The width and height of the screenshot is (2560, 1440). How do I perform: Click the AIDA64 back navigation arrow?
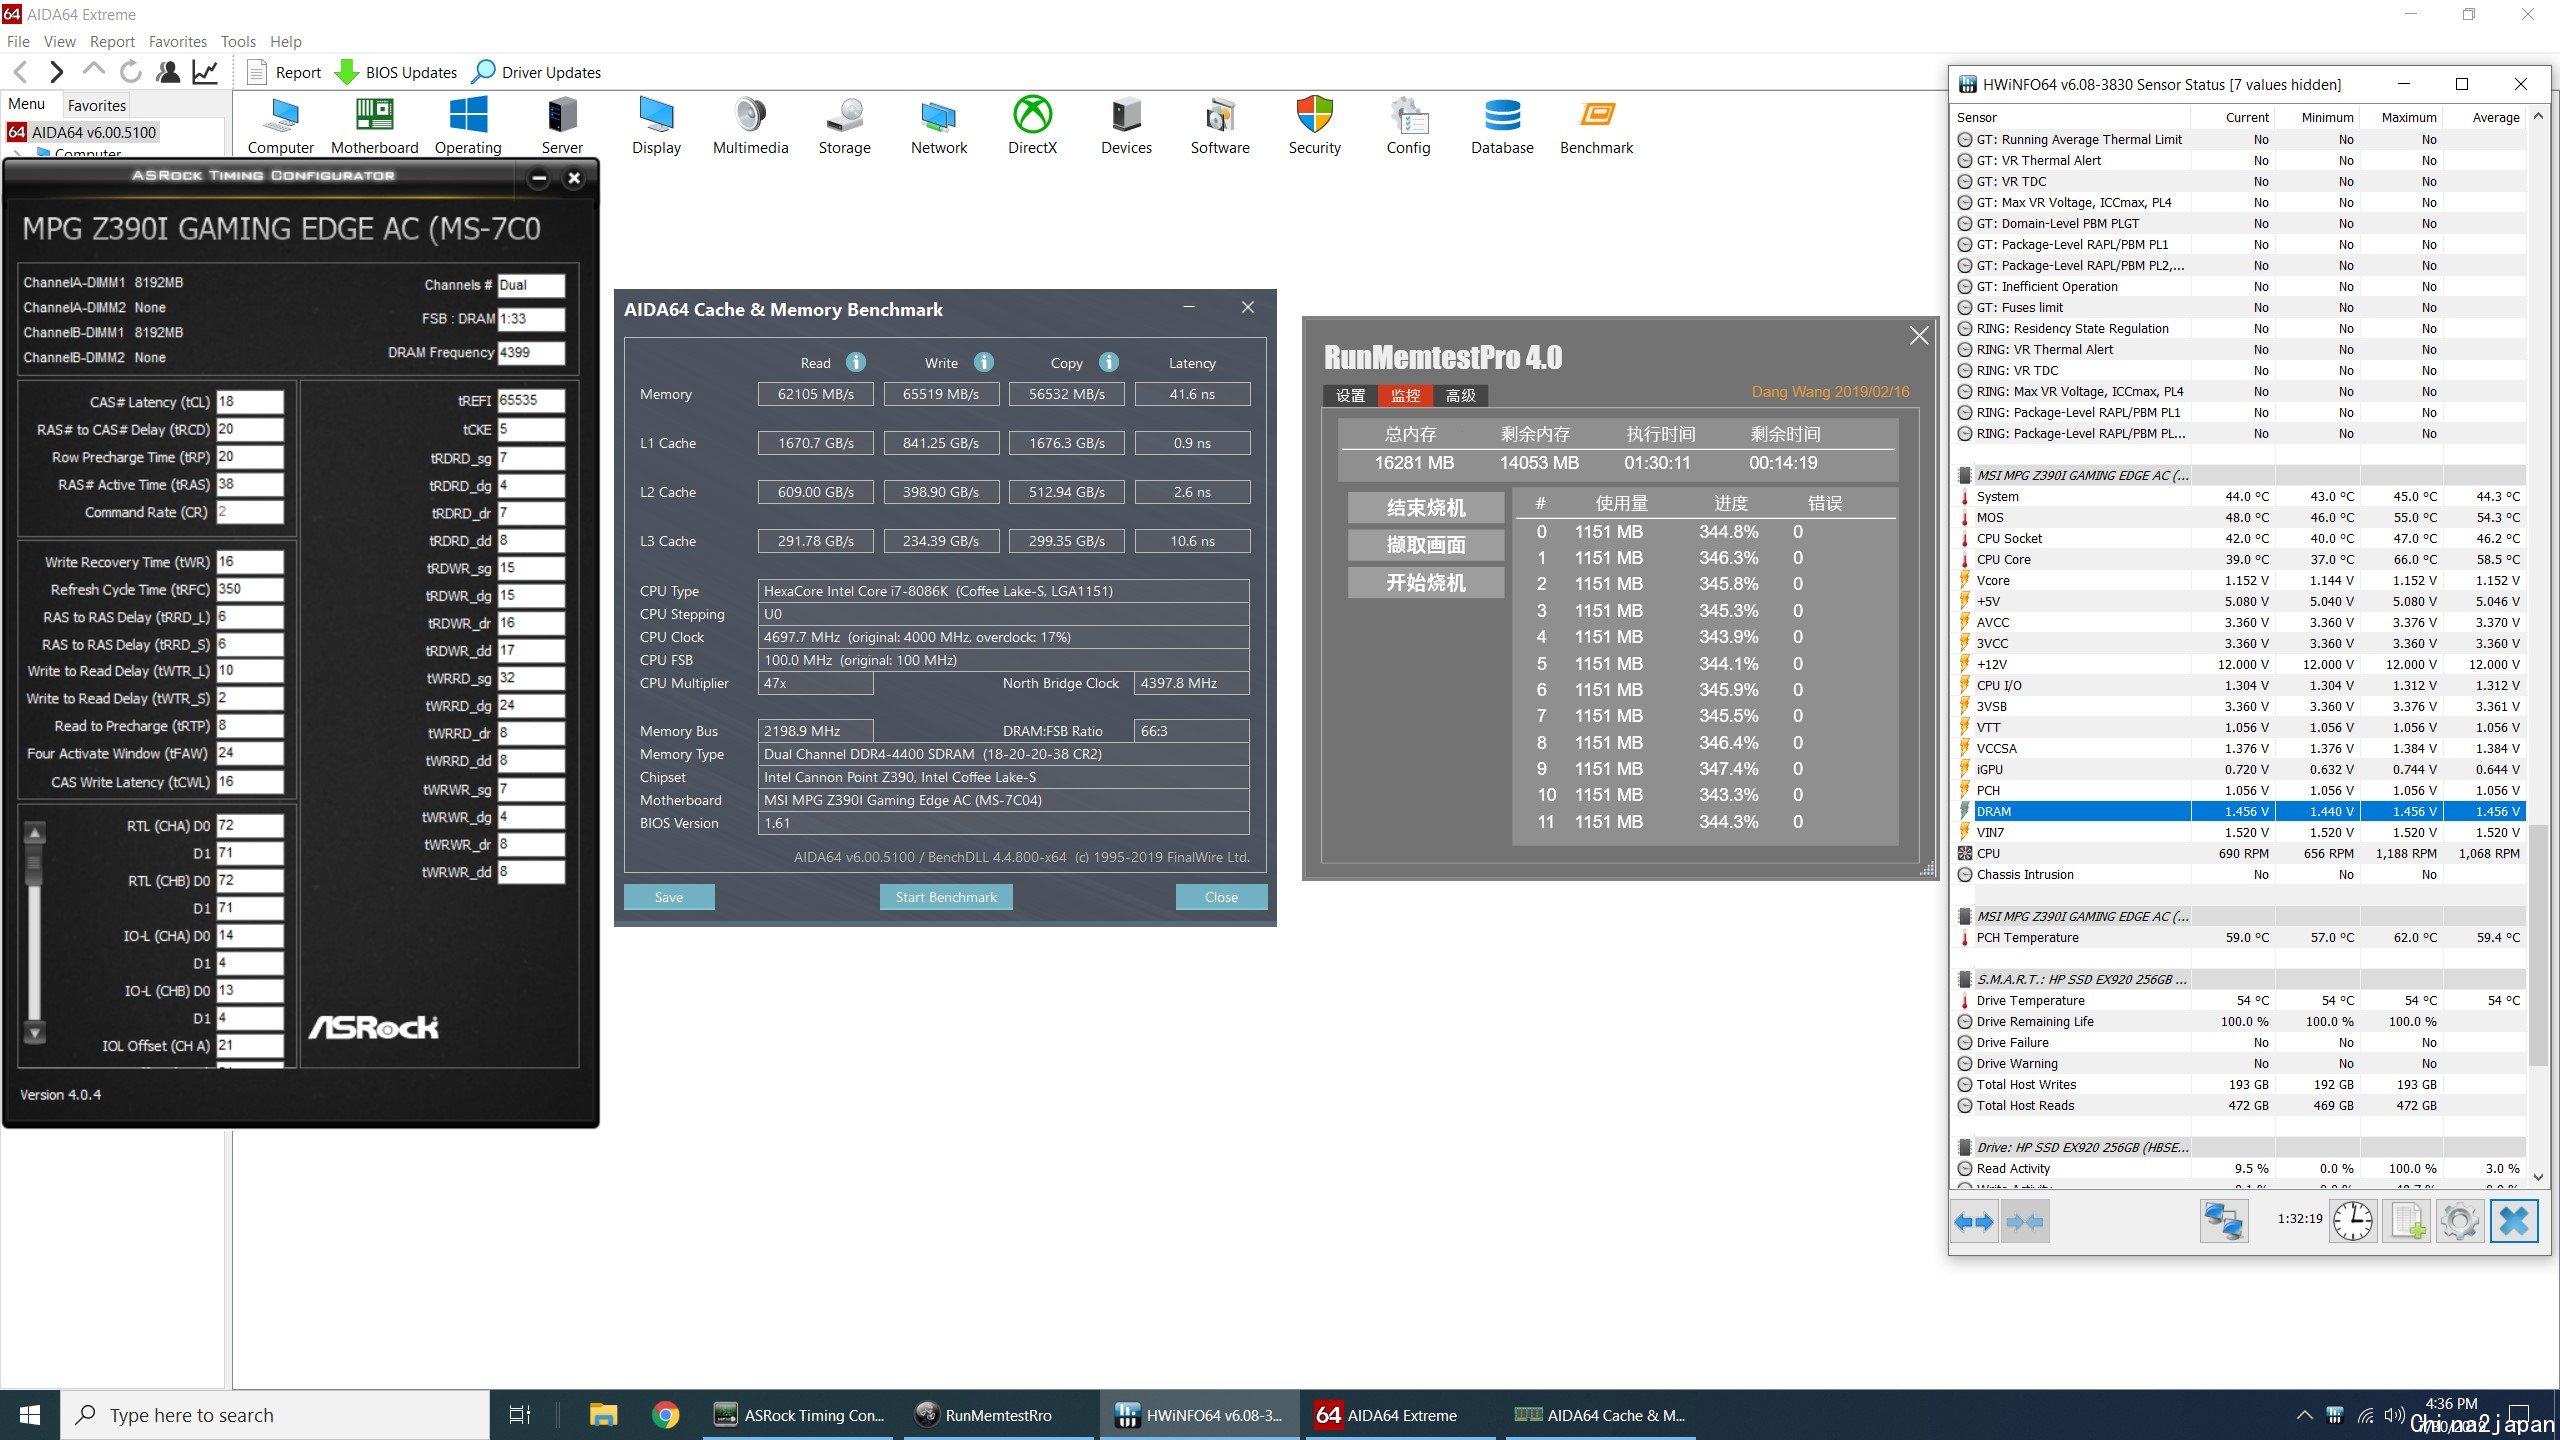[21, 72]
